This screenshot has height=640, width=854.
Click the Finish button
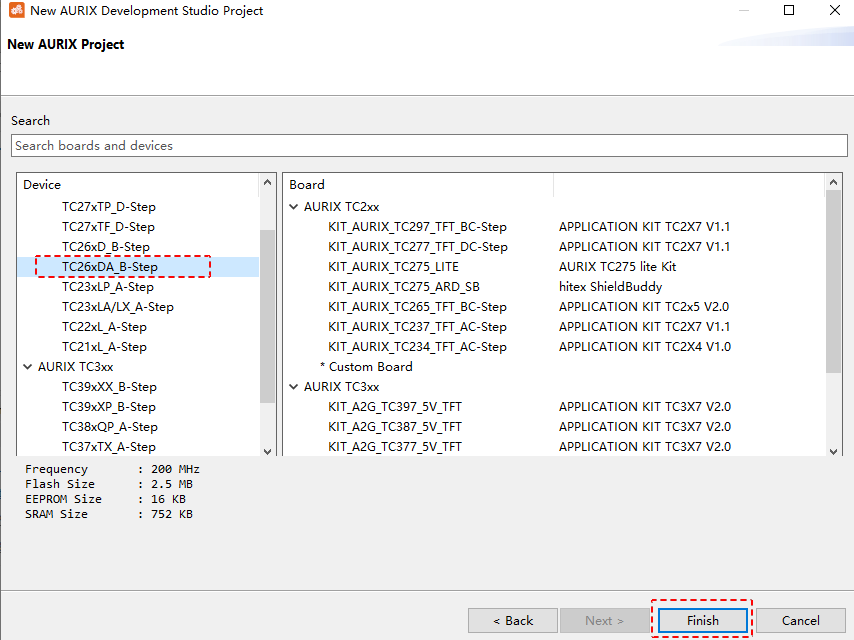[703, 620]
